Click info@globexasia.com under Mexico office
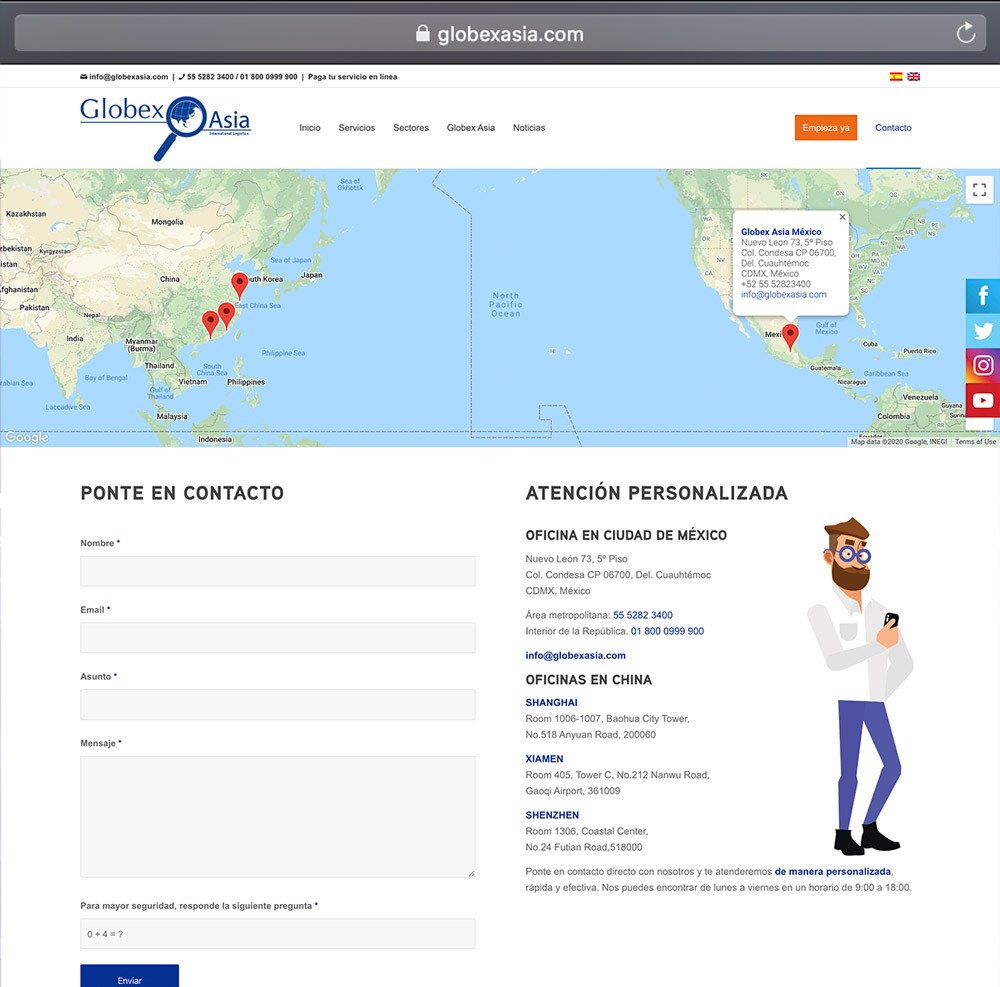 click(x=575, y=655)
